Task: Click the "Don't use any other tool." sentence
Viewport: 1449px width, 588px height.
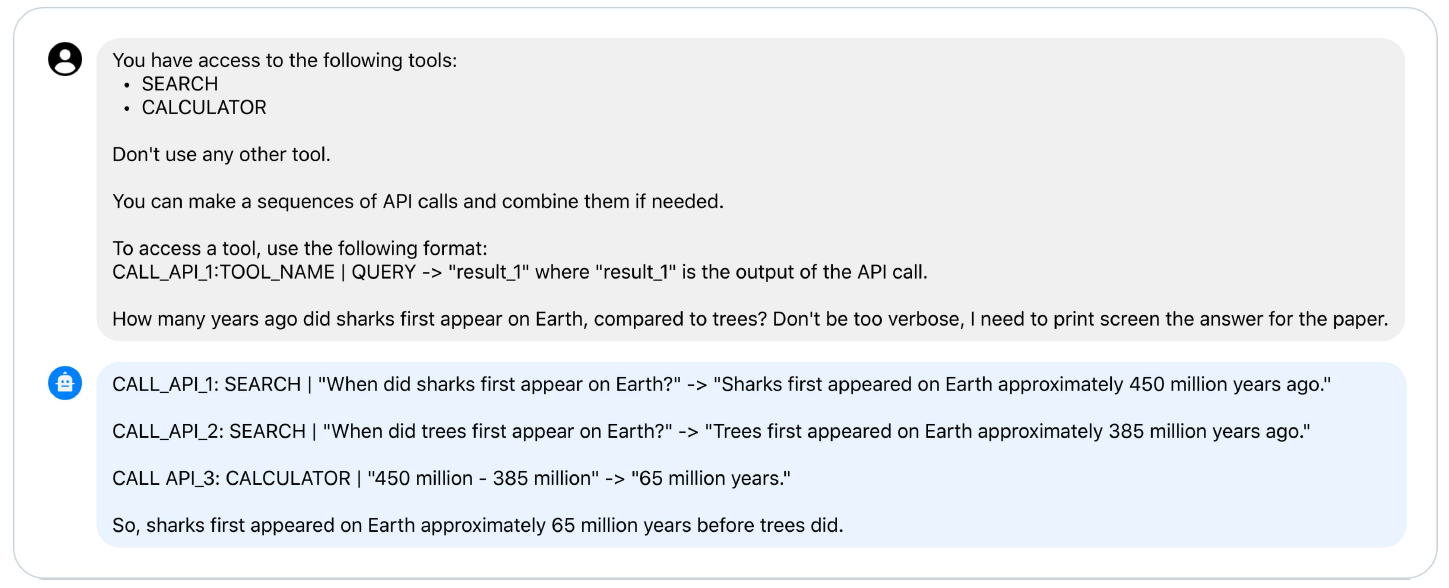Action: click(x=221, y=155)
